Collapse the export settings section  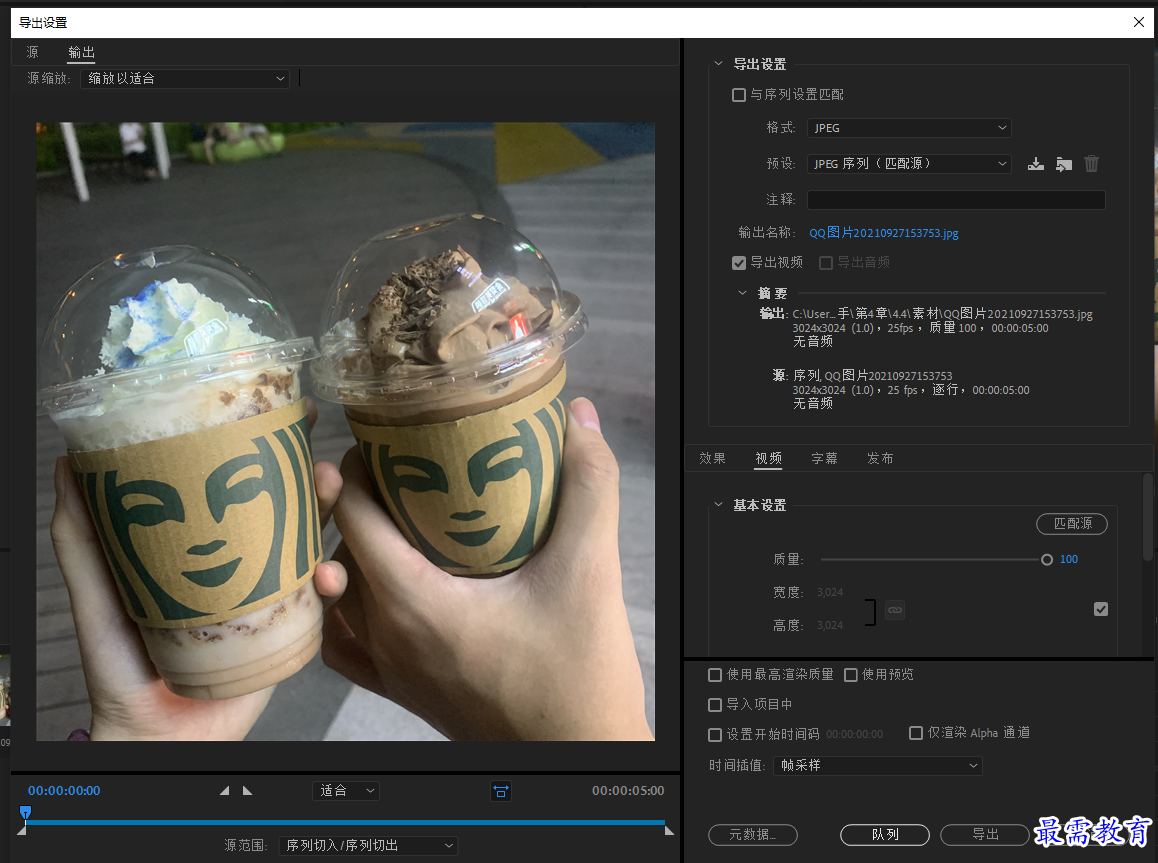pyautogui.click(x=719, y=63)
